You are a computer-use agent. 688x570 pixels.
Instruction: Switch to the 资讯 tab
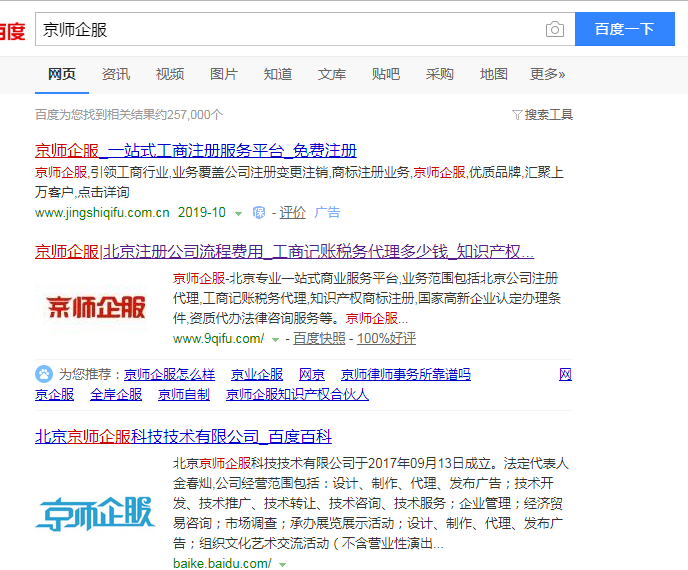click(x=116, y=74)
